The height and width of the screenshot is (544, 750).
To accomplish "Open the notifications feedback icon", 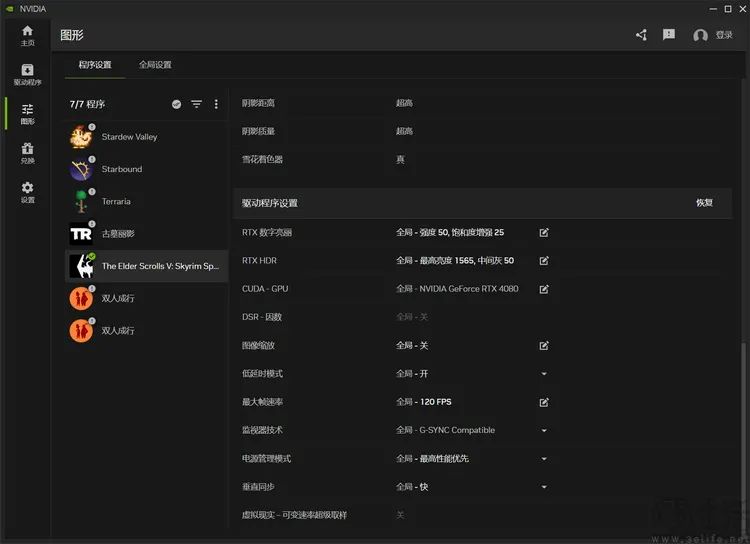I will coord(669,35).
